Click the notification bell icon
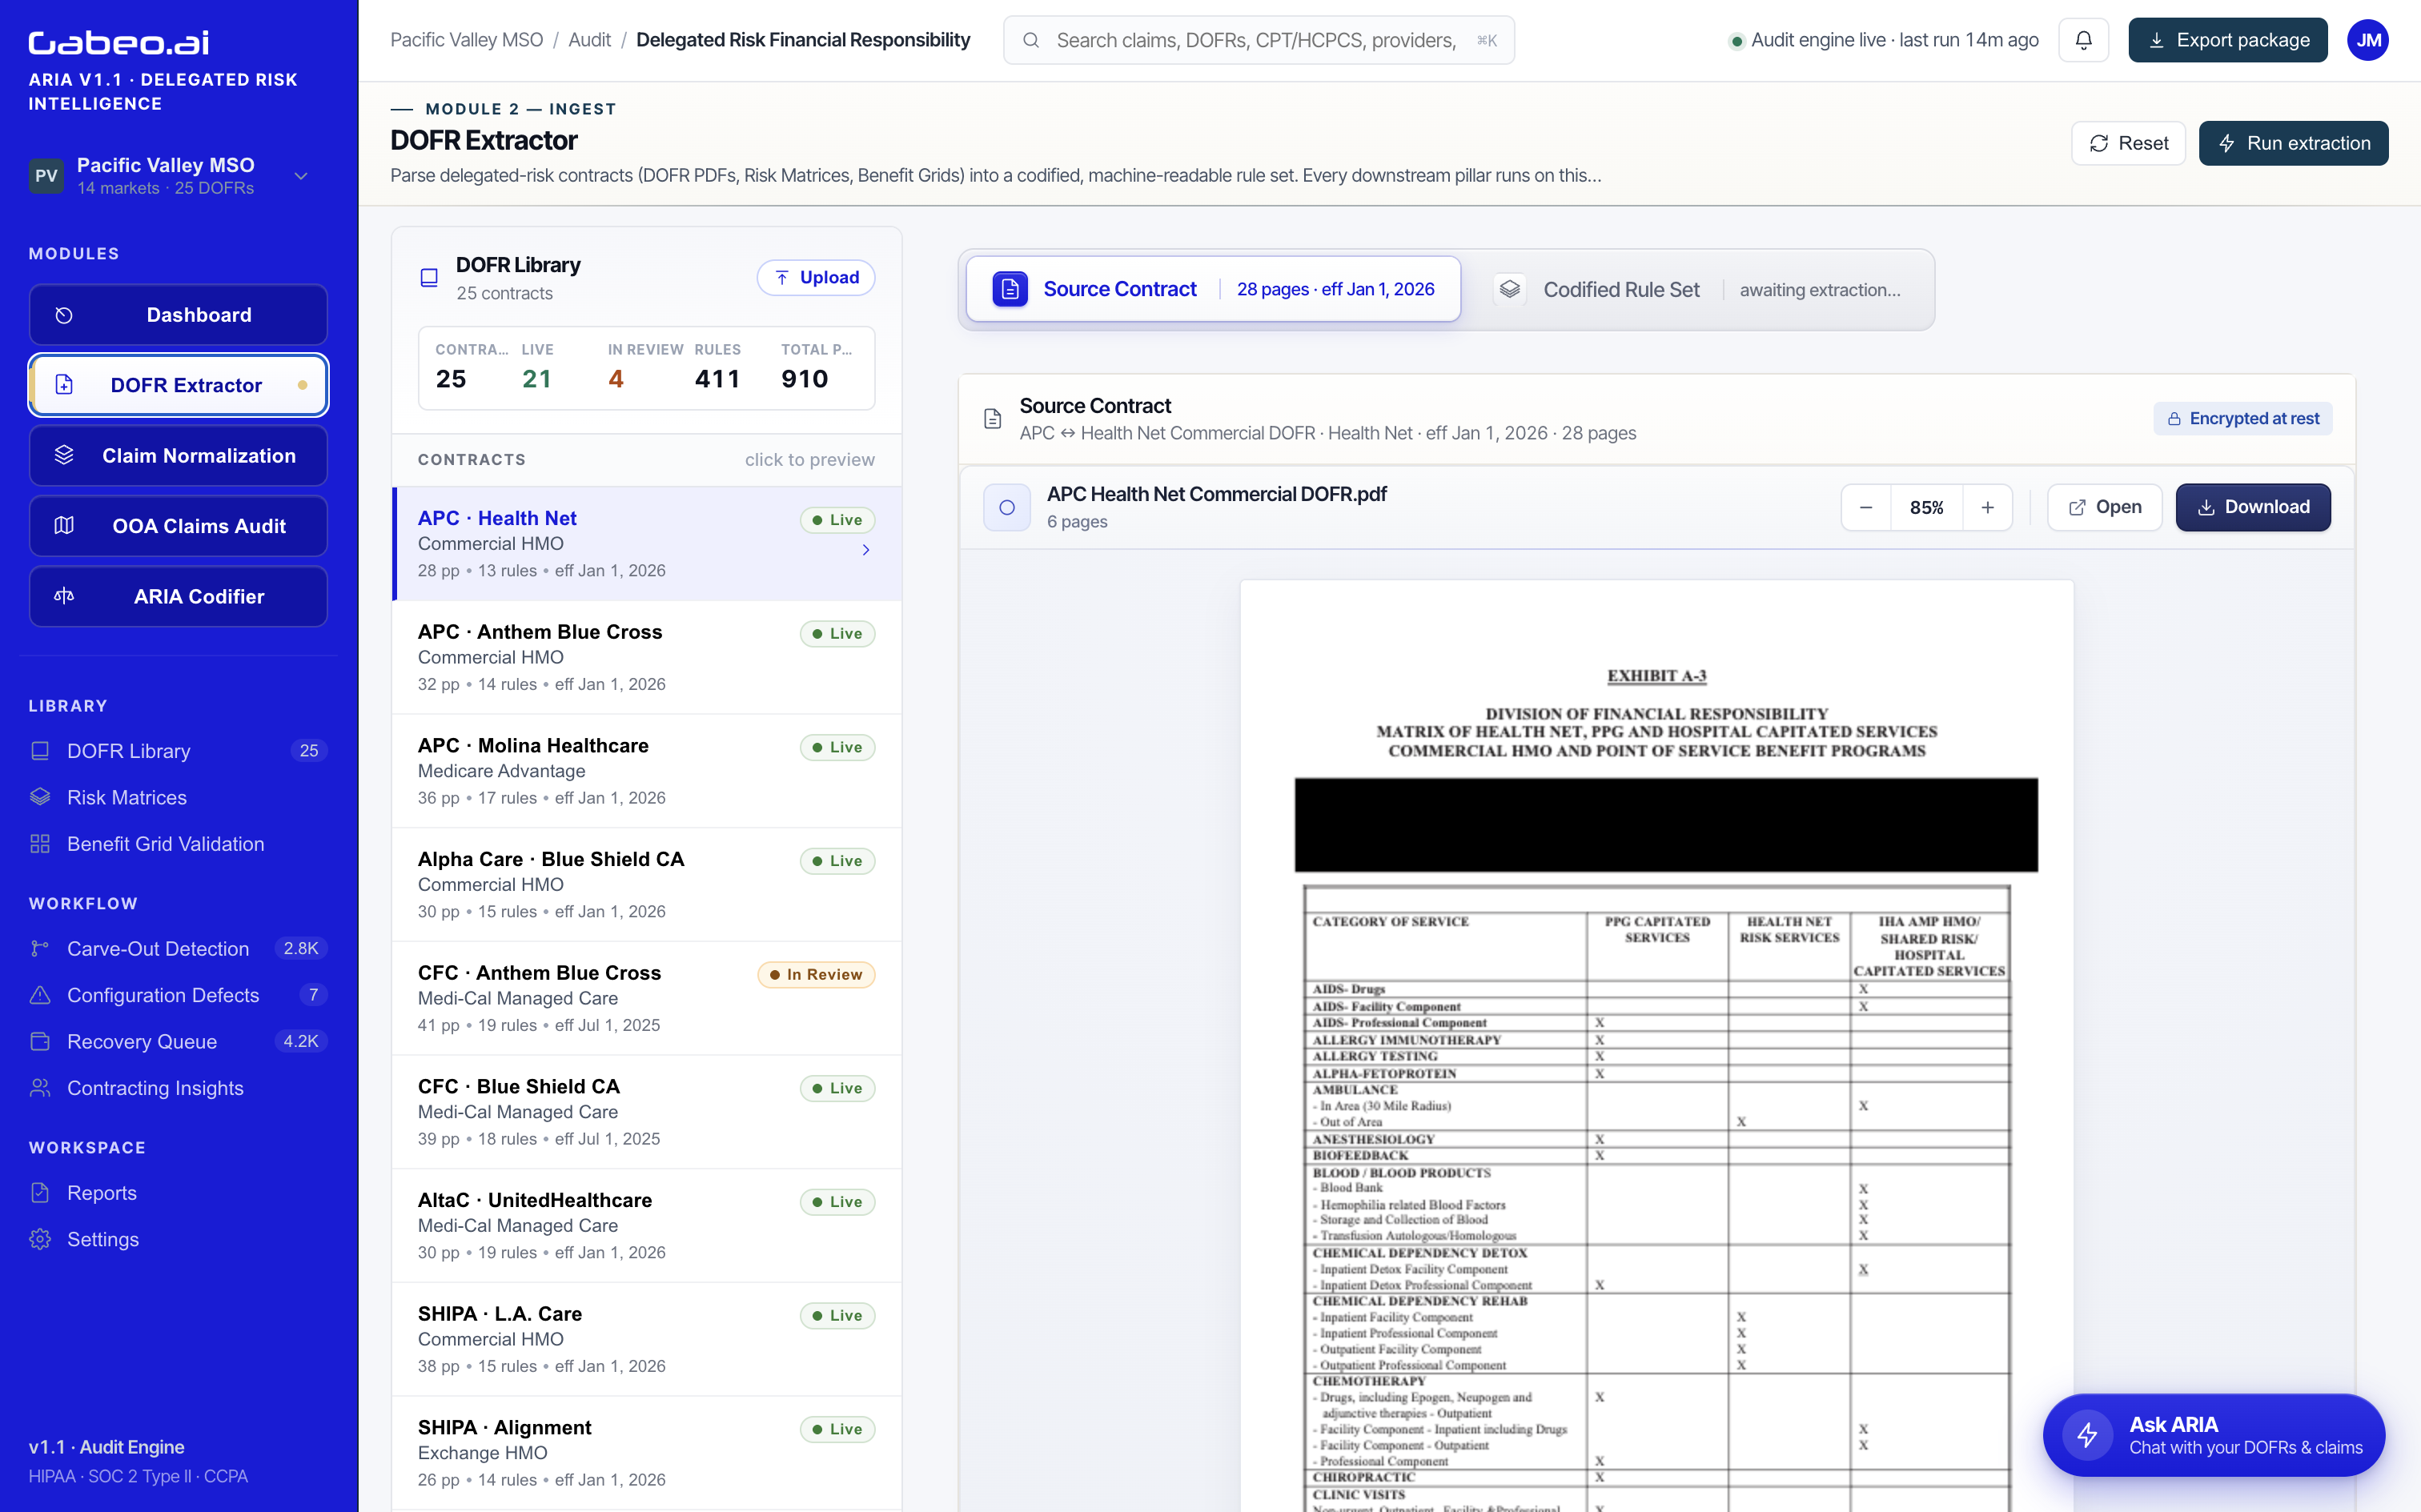The width and height of the screenshot is (2421, 1512). (x=2083, y=40)
